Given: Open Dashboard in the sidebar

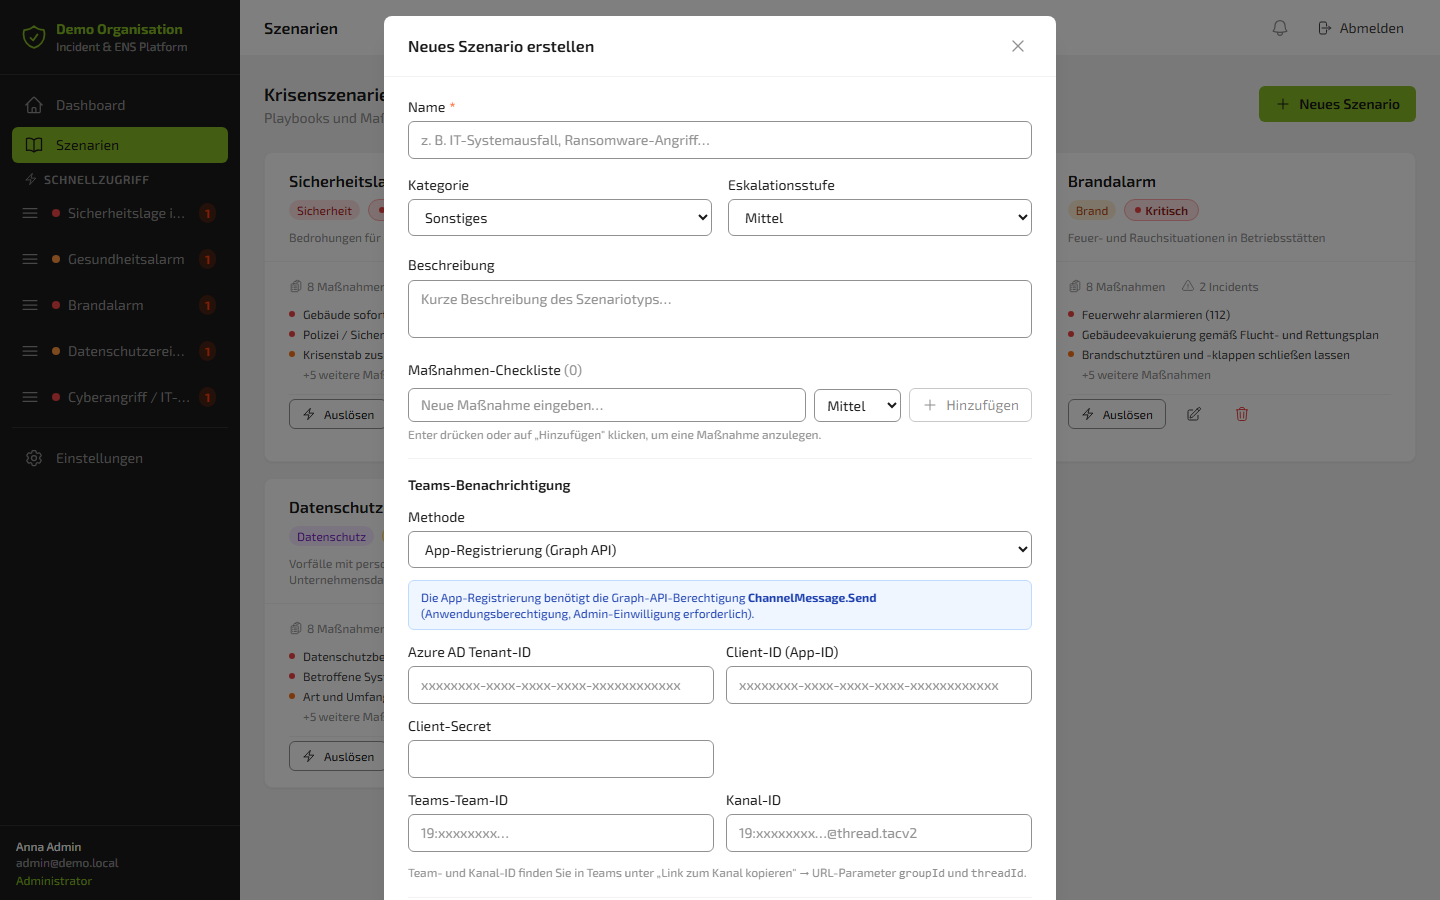Looking at the screenshot, I should point(120,105).
